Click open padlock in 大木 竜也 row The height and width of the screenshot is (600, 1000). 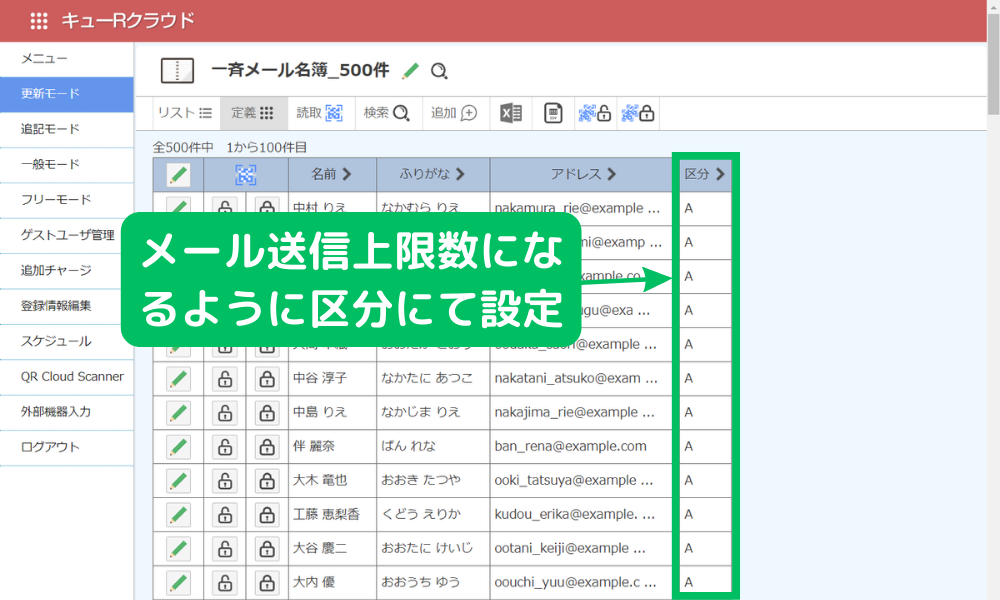point(225,481)
